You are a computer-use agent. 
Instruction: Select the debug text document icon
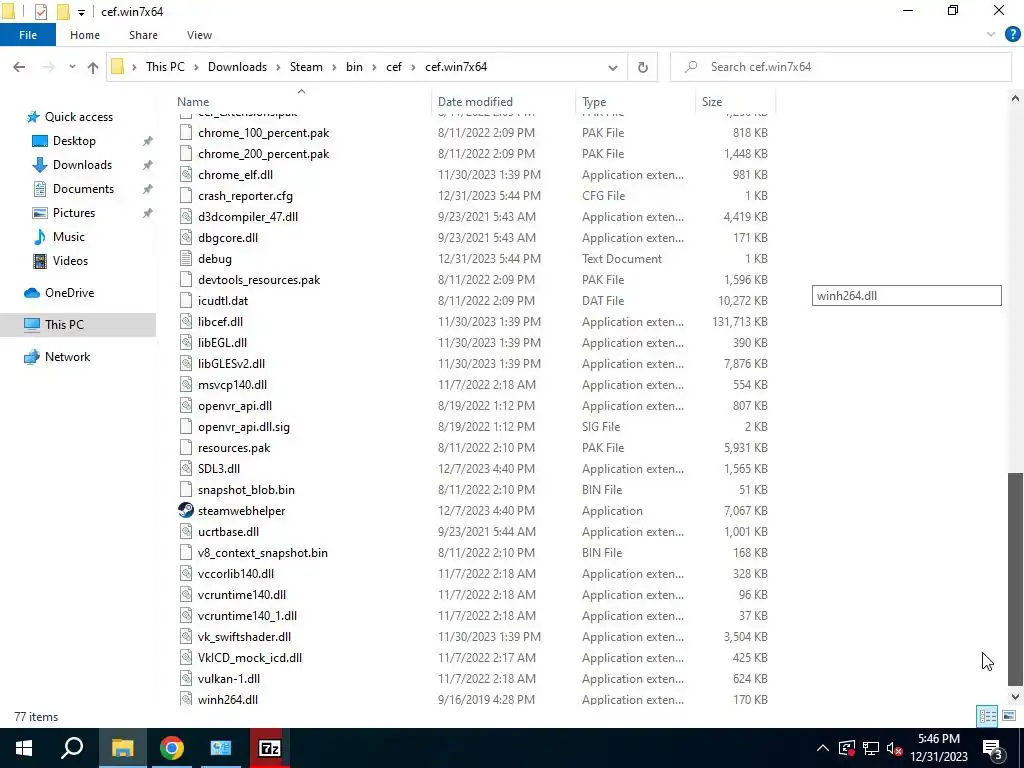tap(186, 259)
